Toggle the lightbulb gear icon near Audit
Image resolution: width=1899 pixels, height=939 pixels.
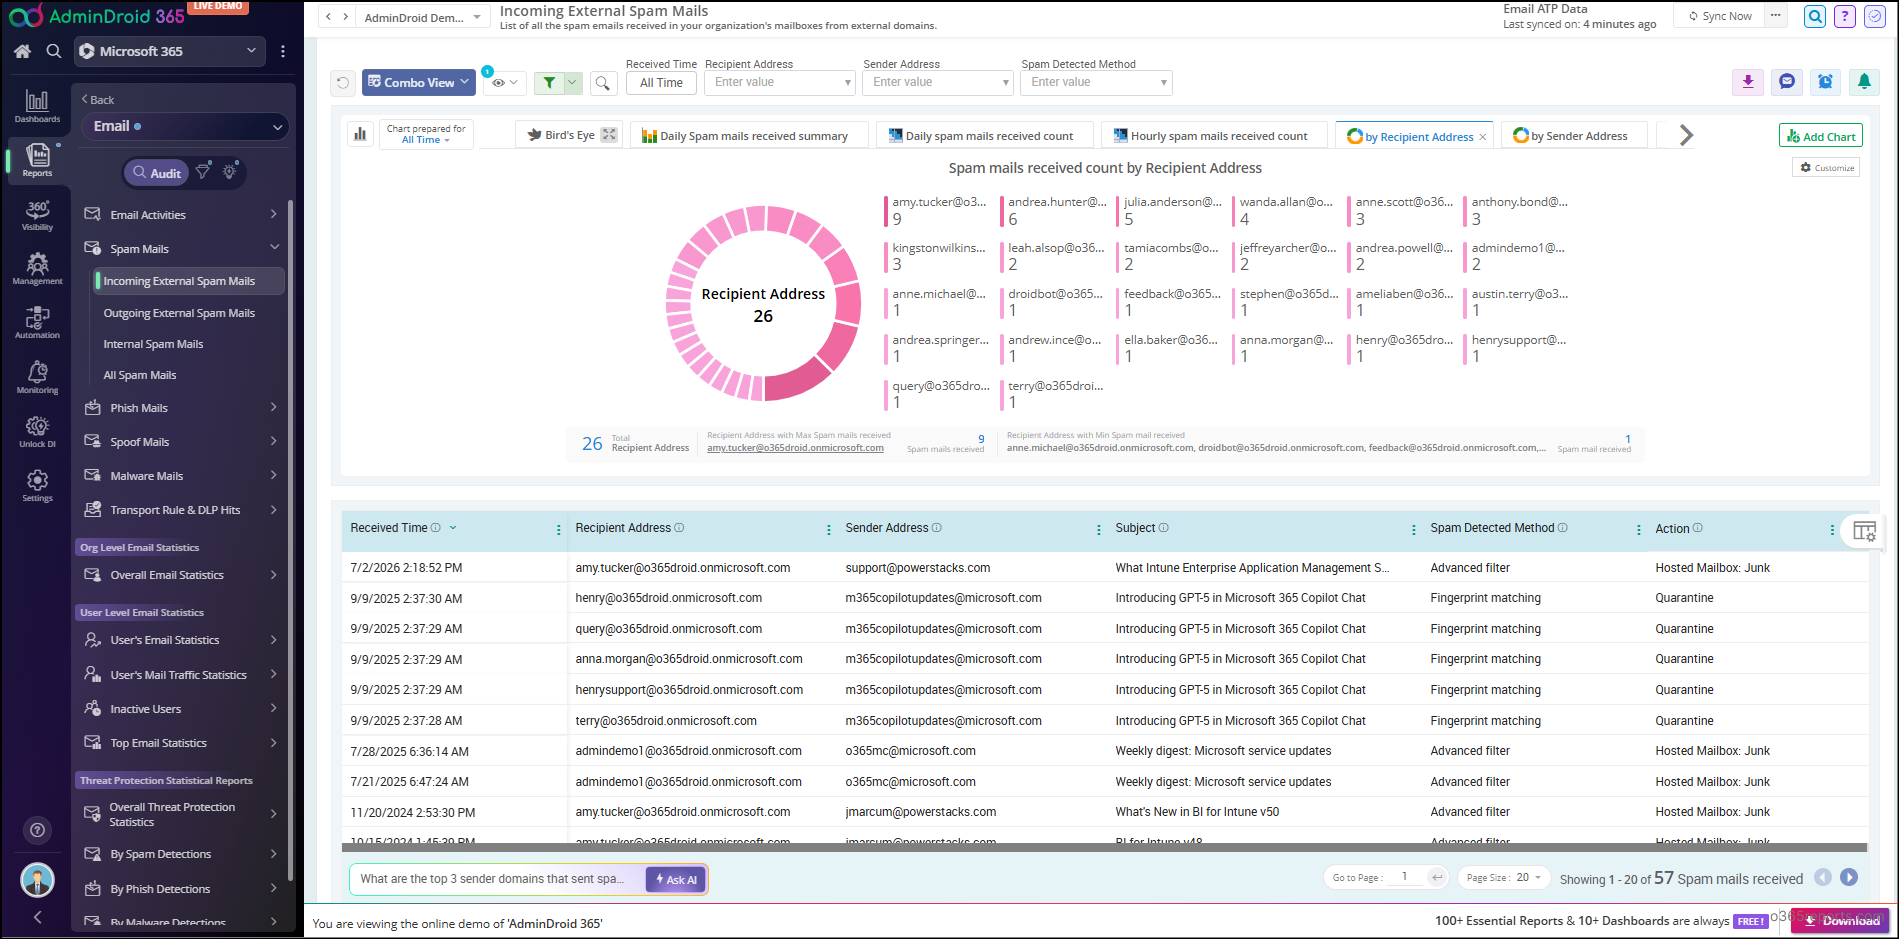(230, 172)
